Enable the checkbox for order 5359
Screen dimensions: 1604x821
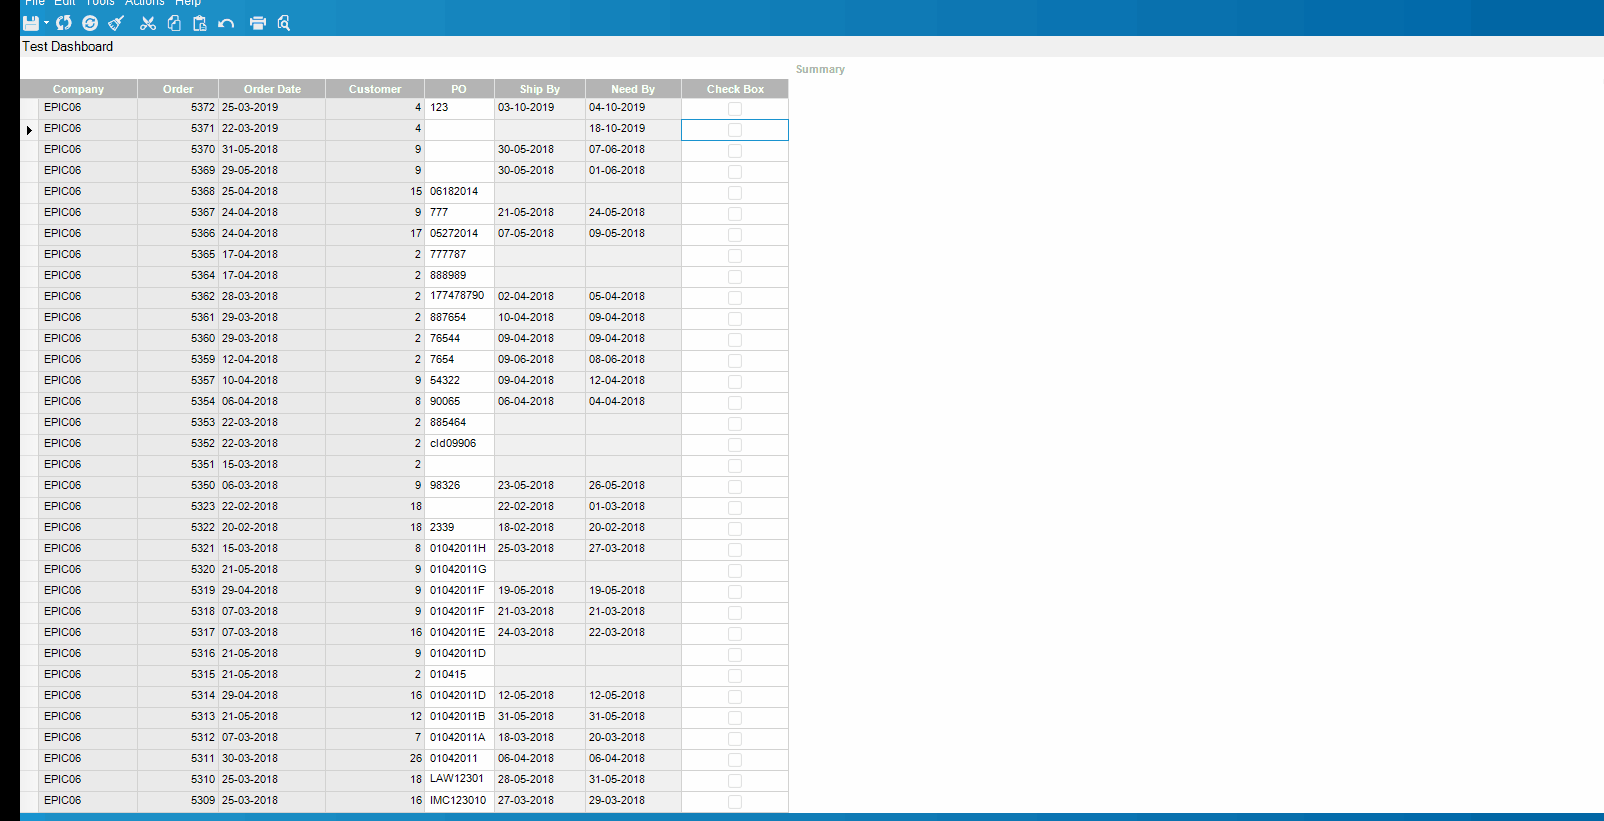(x=735, y=361)
